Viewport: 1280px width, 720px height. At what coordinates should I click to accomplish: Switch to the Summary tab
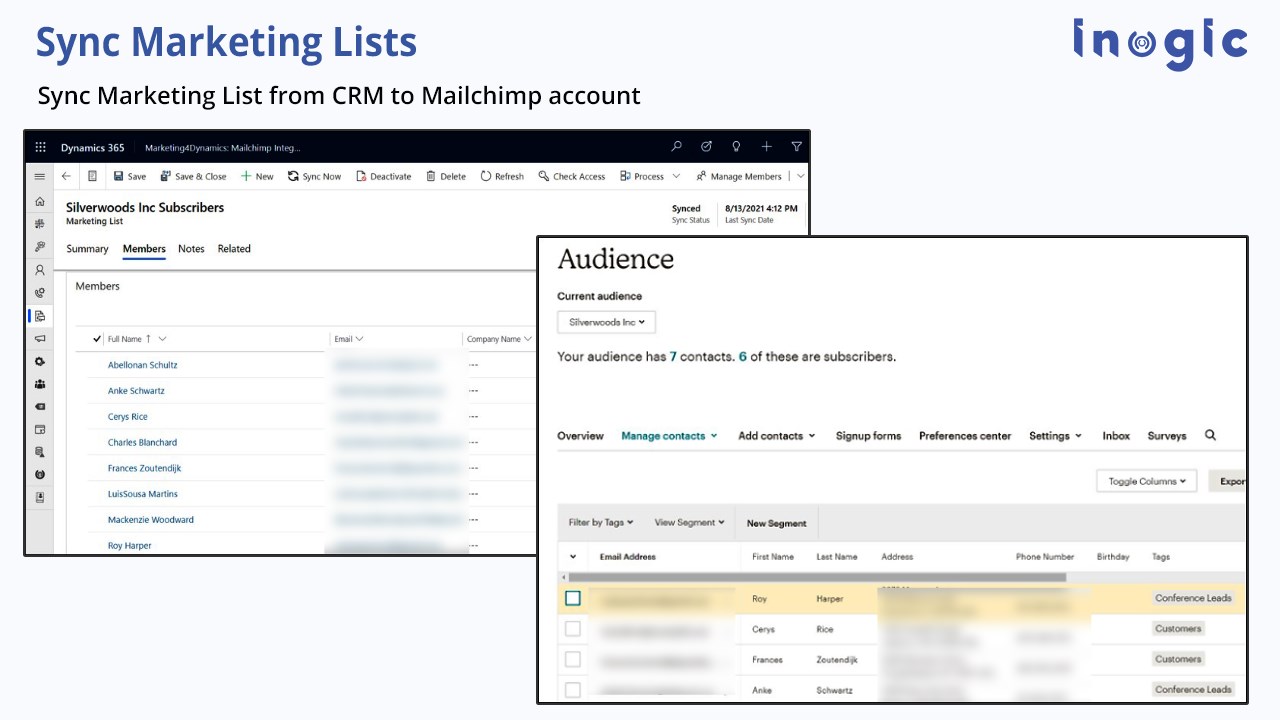(87, 249)
